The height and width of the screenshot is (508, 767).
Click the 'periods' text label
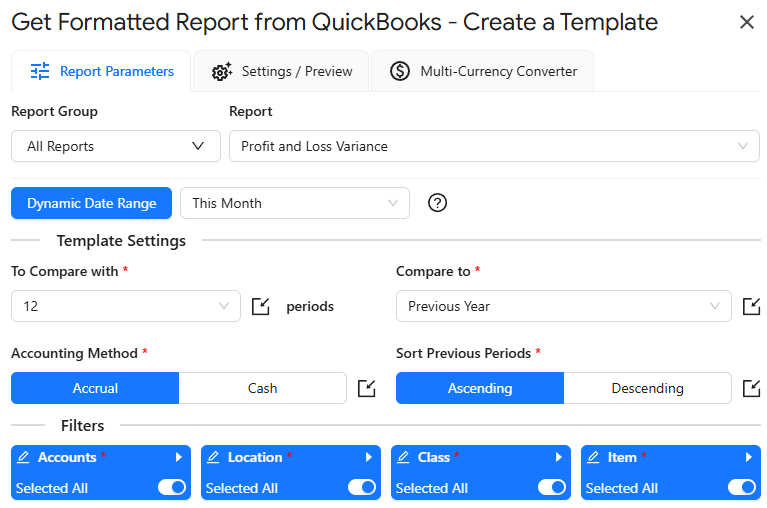coord(310,307)
